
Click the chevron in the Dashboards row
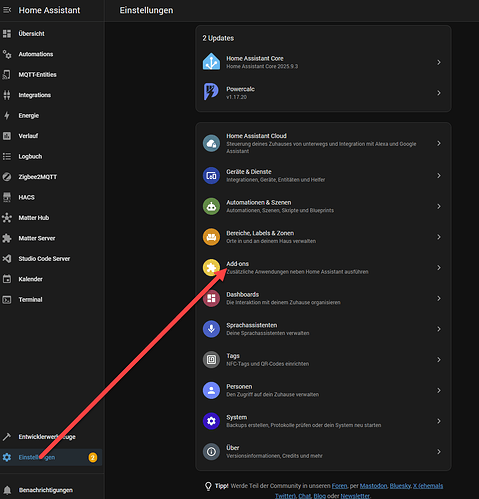pos(439,298)
